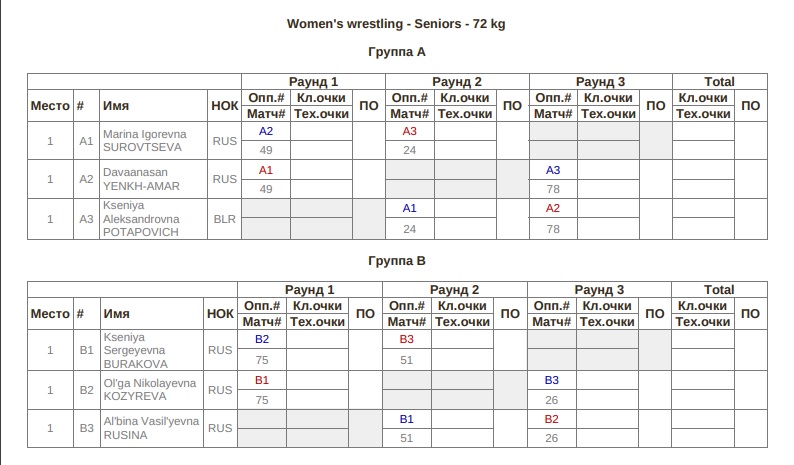
Task: Click opponent B1 link in Rusina's Round 2
Action: (x=406, y=418)
